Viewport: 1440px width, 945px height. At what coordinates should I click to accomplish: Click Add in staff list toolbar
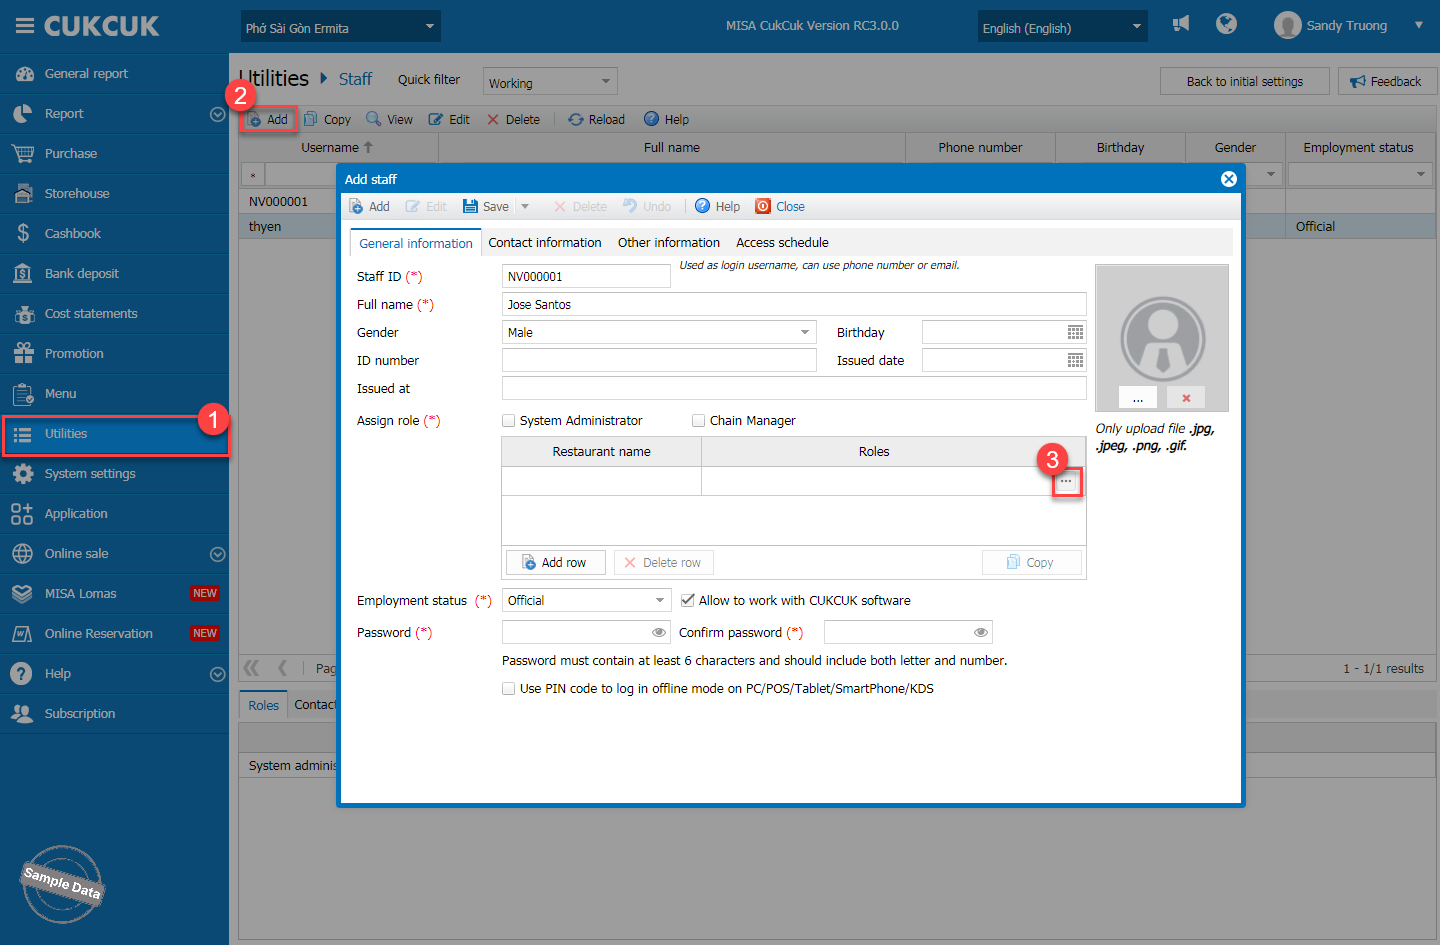[268, 120]
